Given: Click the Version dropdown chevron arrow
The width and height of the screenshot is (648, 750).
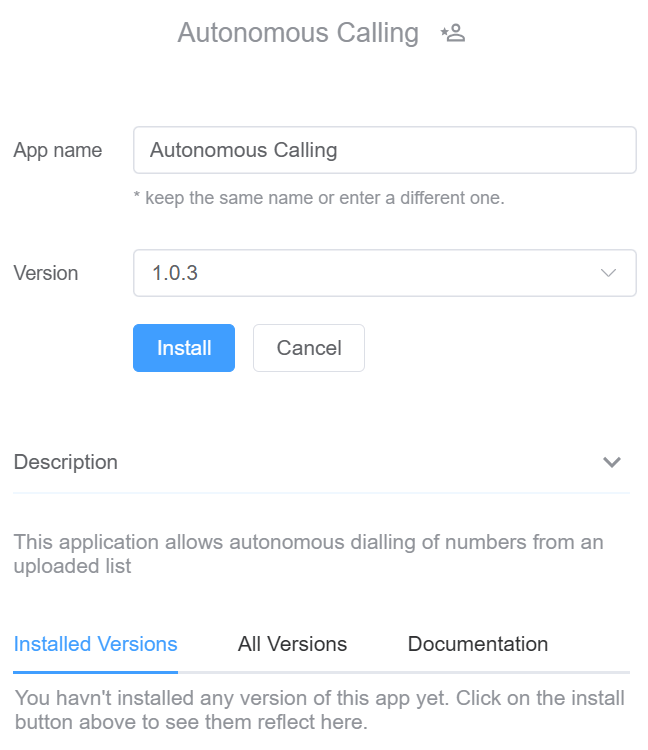Looking at the screenshot, I should click(608, 273).
